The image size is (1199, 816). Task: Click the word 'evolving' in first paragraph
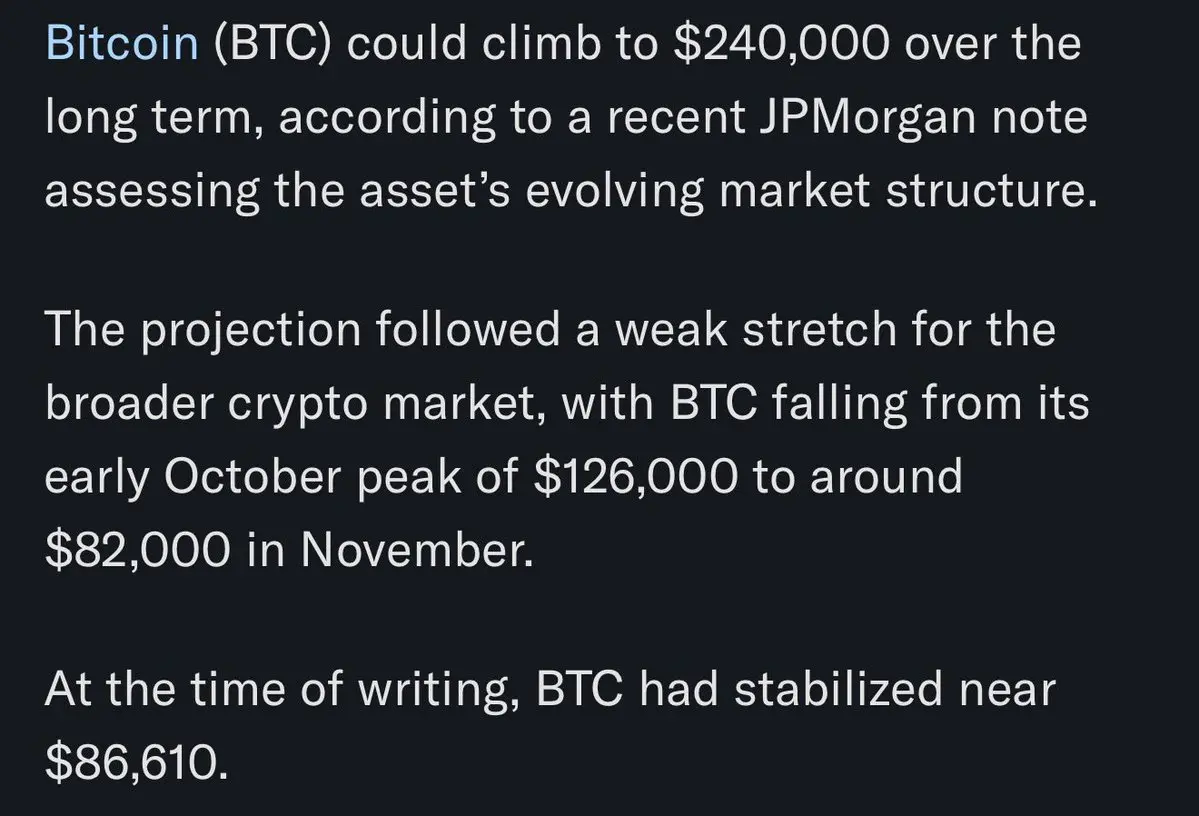pos(613,190)
